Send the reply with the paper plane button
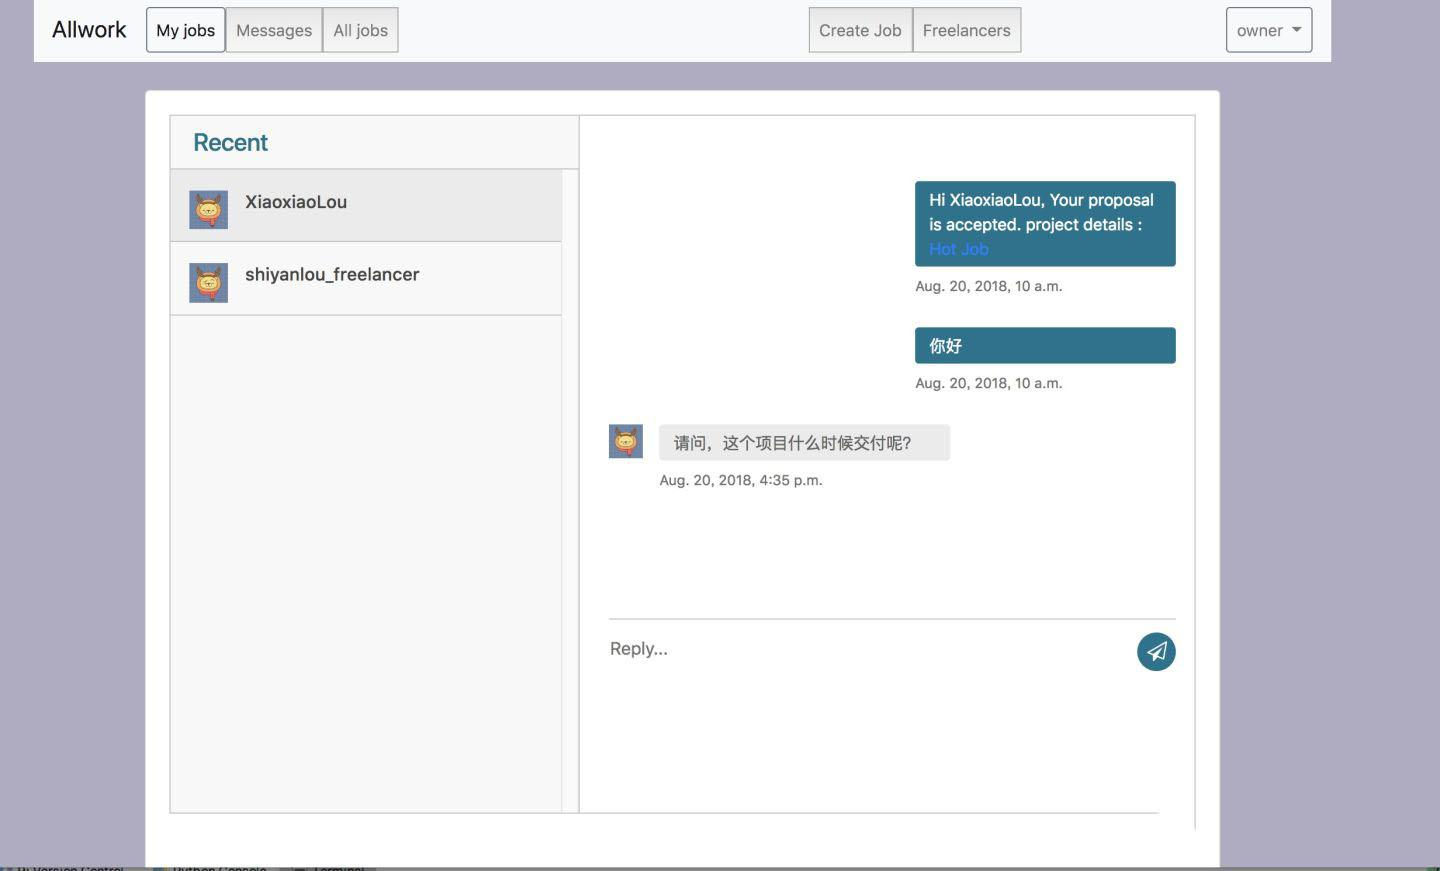This screenshot has height=871, width=1440. click(1156, 652)
